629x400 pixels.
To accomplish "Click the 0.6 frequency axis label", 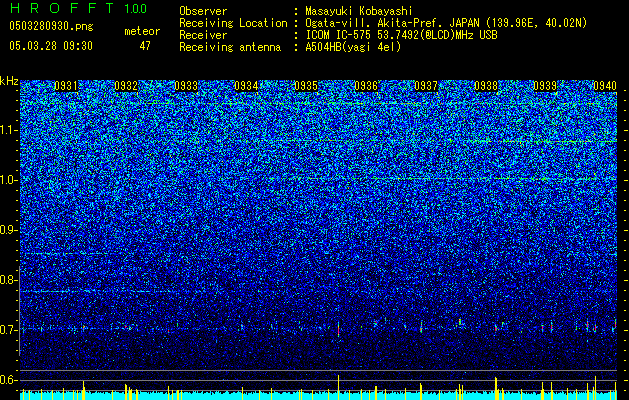I will pyautogui.click(x=8, y=380).
